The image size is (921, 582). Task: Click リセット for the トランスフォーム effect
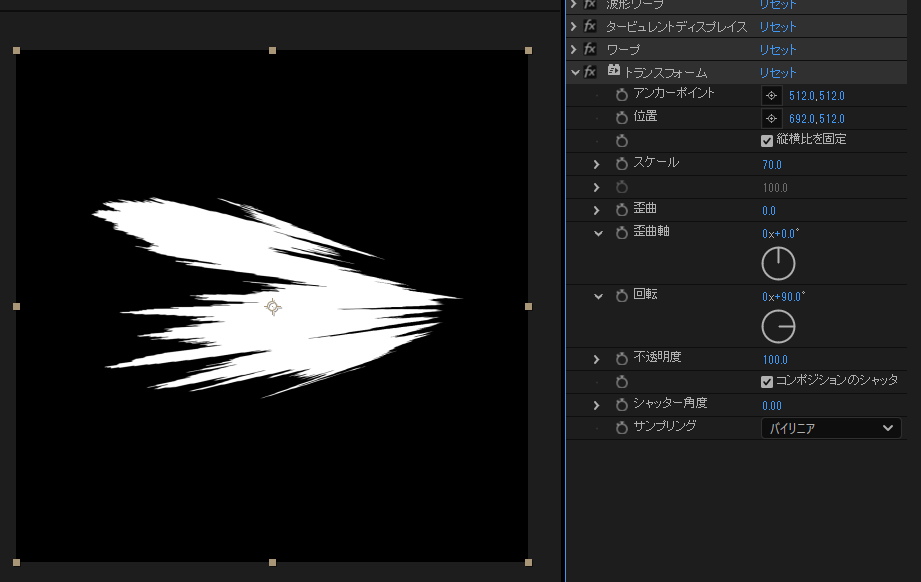pos(778,73)
